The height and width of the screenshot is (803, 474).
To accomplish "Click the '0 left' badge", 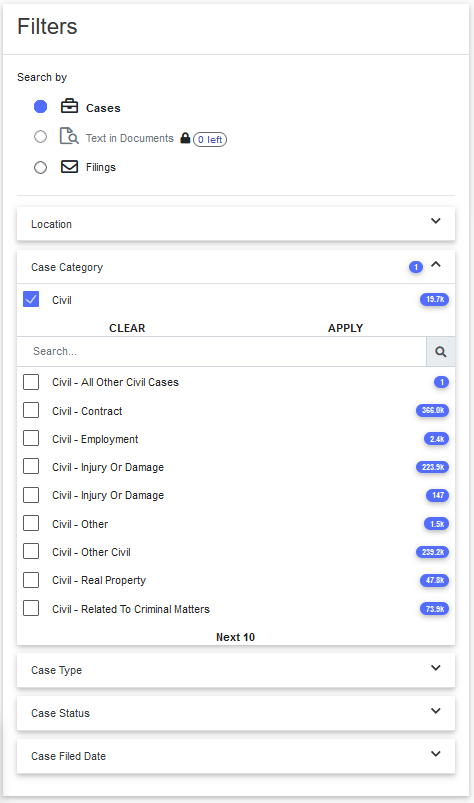I will pyautogui.click(x=210, y=139).
